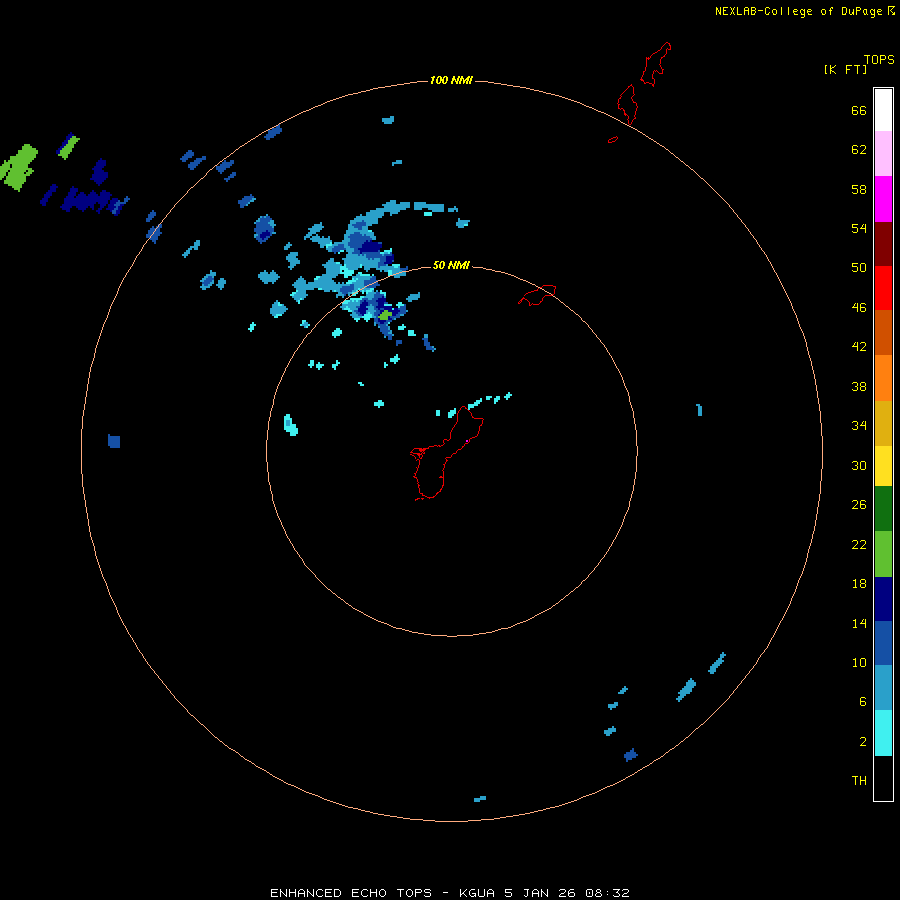Click the 50 NMI range ring label
This screenshot has height=900, width=900.
click(x=451, y=265)
